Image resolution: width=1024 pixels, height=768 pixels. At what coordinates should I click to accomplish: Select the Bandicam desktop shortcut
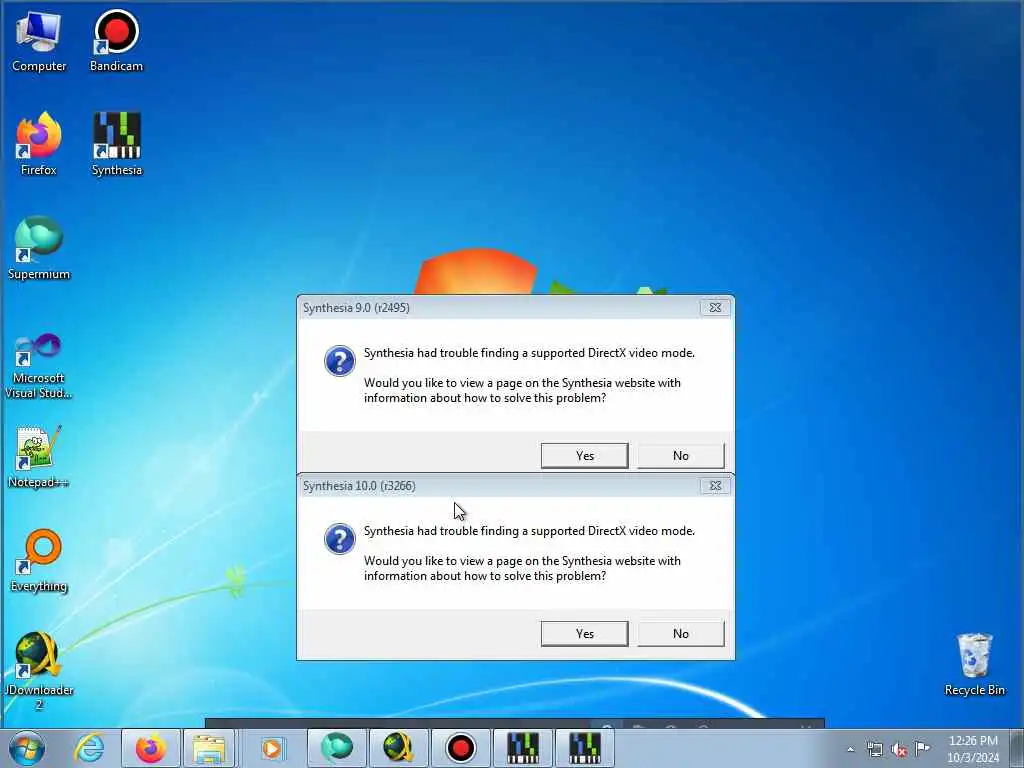(116, 40)
